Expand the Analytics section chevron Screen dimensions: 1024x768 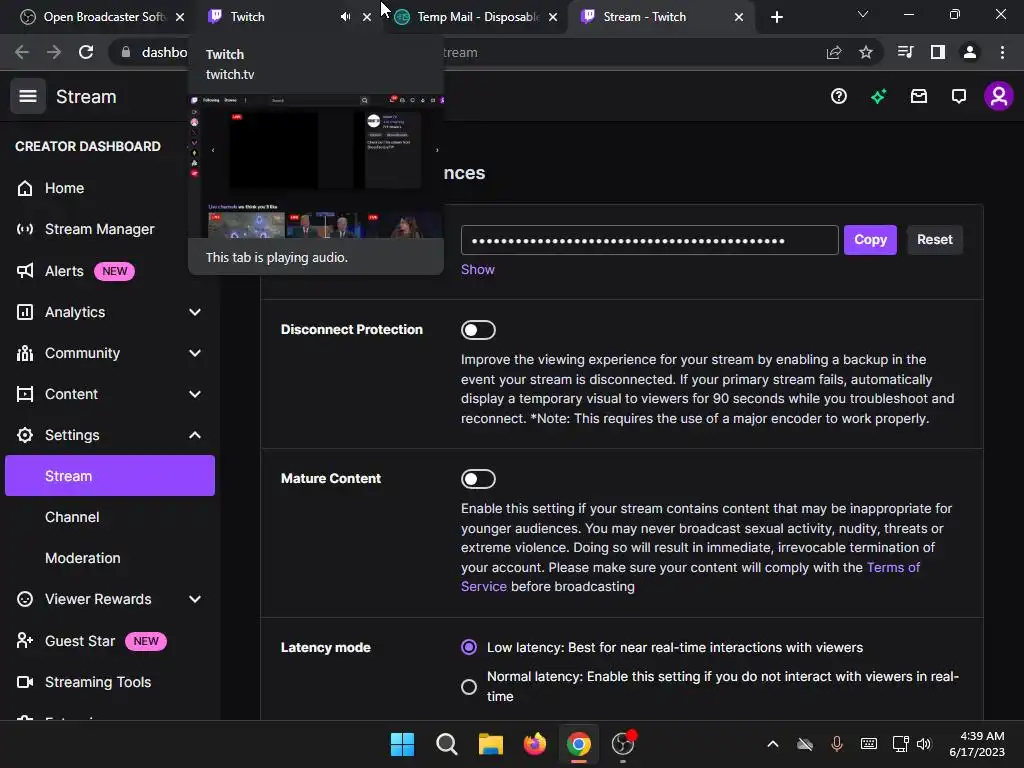(x=195, y=312)
